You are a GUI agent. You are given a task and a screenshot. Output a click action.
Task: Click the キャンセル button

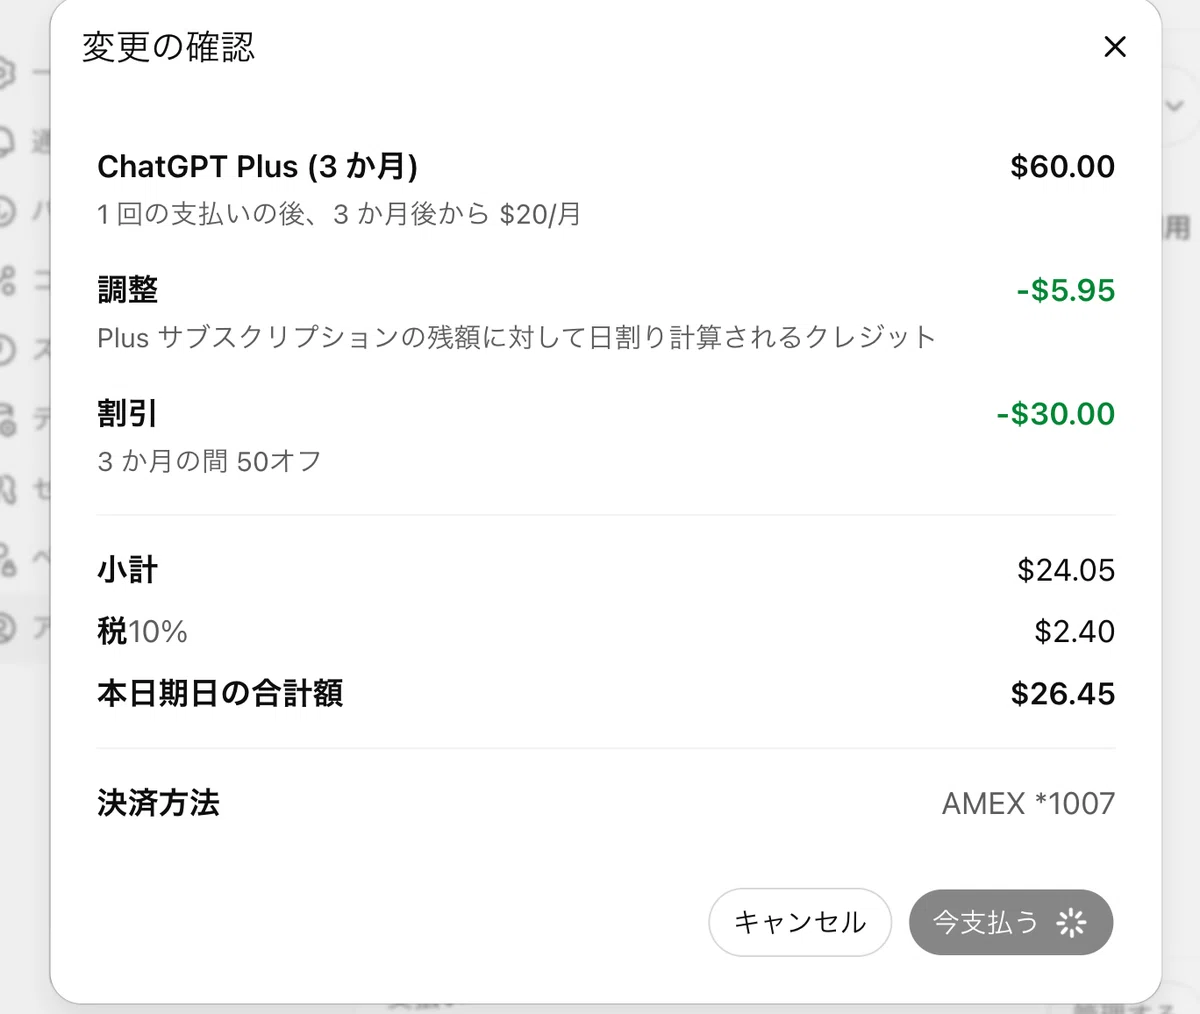(x=799, y=922)
